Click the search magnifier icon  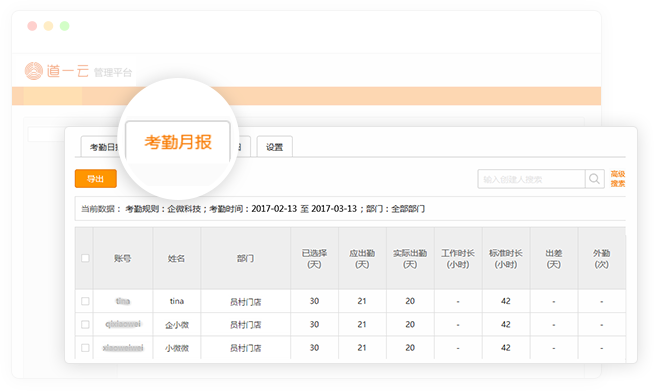[594, 179]
